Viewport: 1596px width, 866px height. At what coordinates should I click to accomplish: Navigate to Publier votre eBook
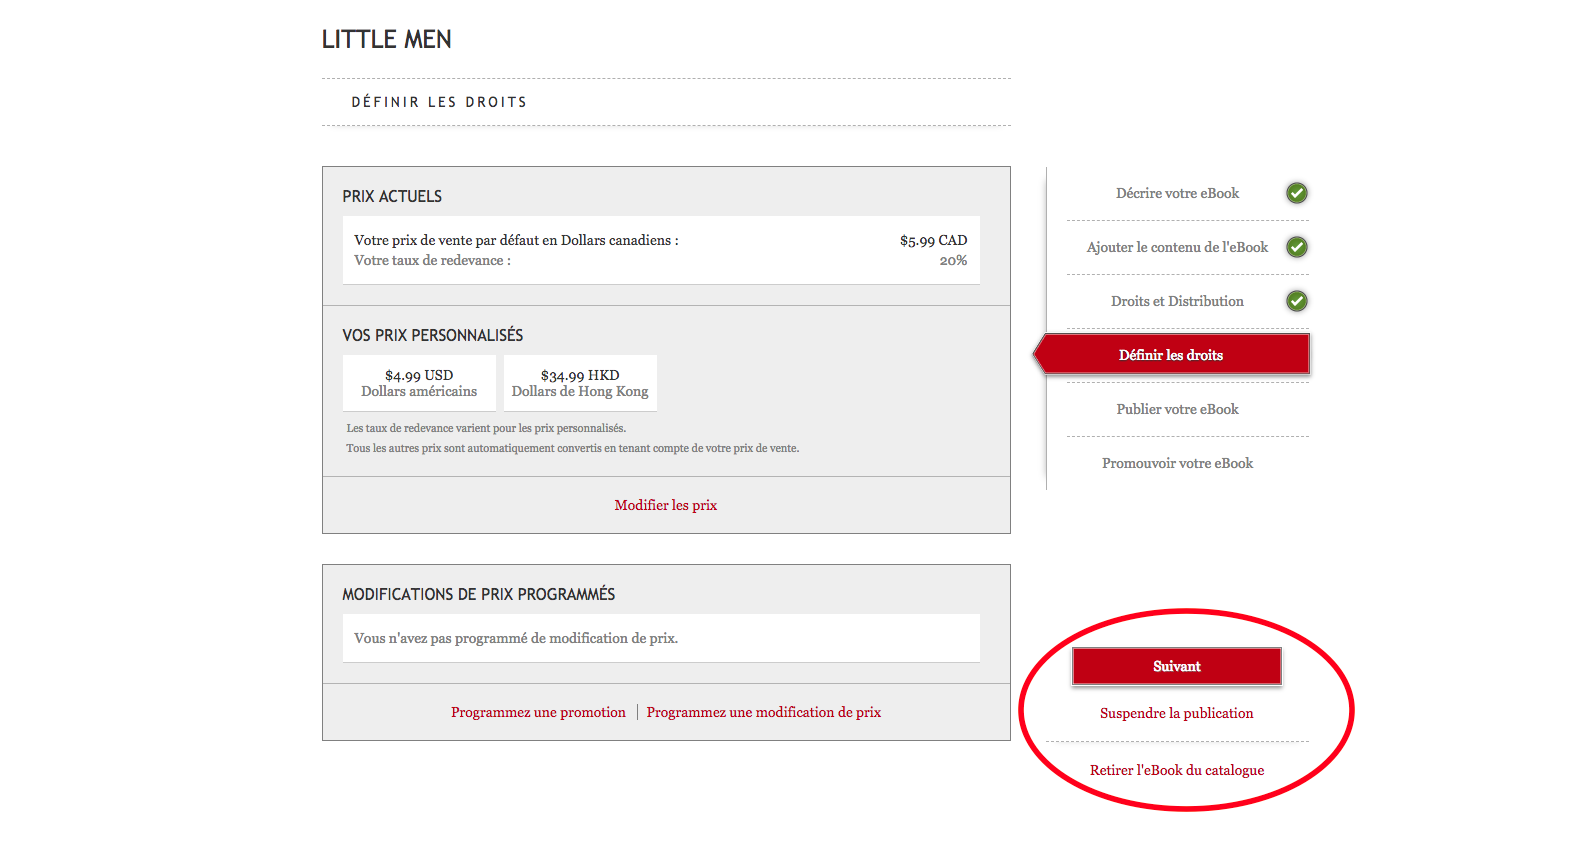(x=1177, y=409)
